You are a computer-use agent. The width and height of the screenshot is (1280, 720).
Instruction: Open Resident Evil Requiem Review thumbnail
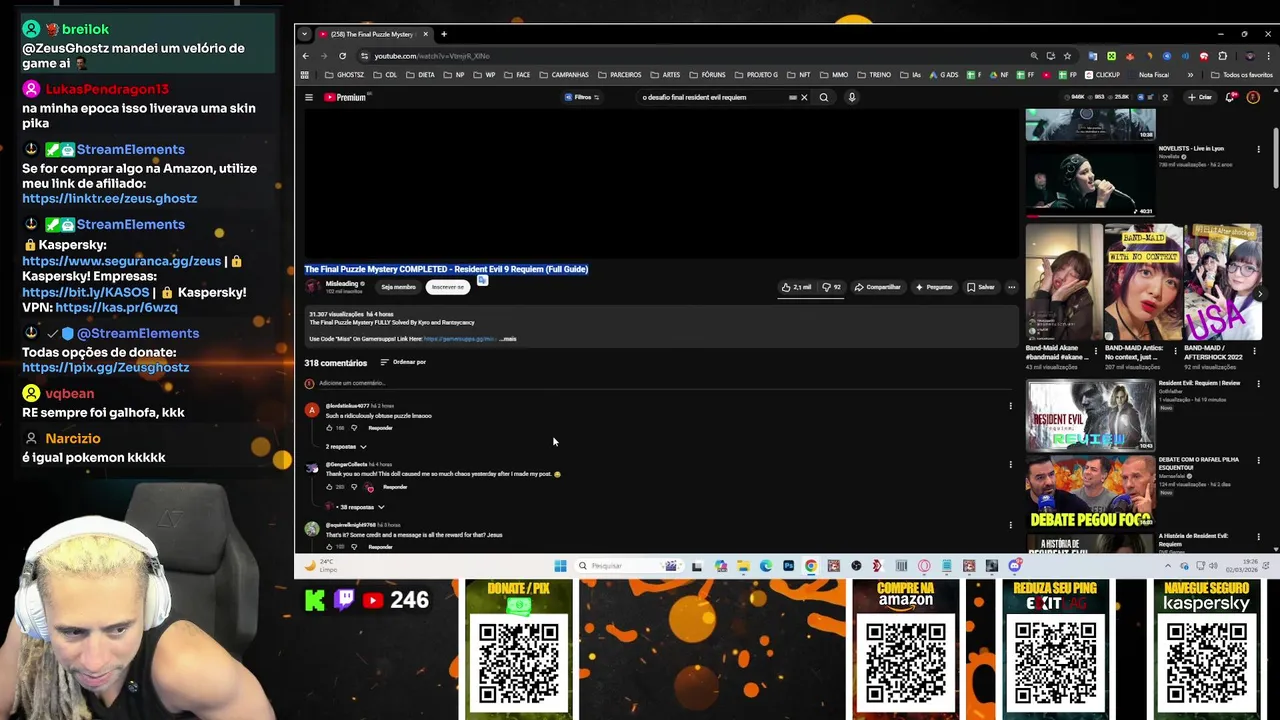click(x=1090, y=415)
